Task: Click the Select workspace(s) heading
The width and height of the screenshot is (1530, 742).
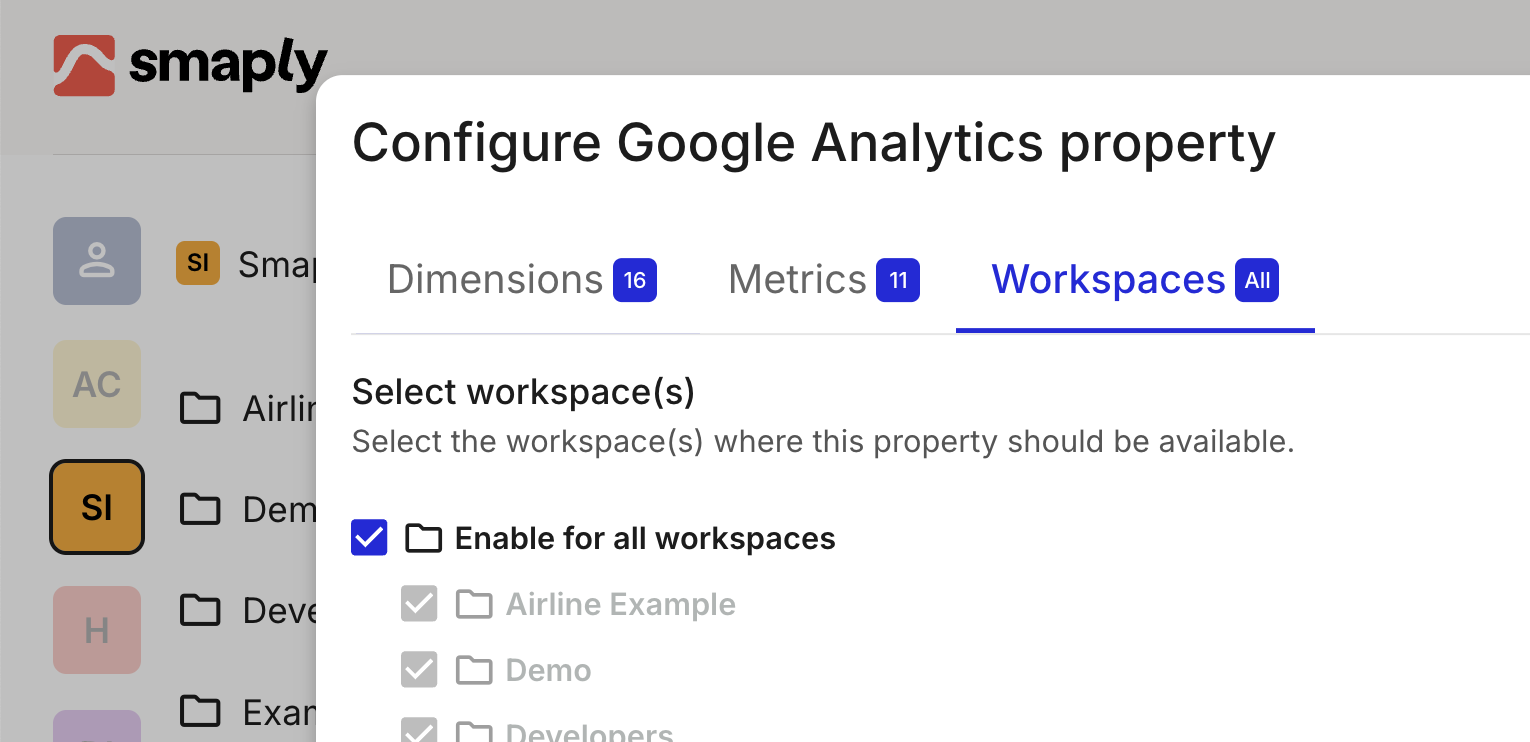Action: pyautogui.click(x=523, y=392)
